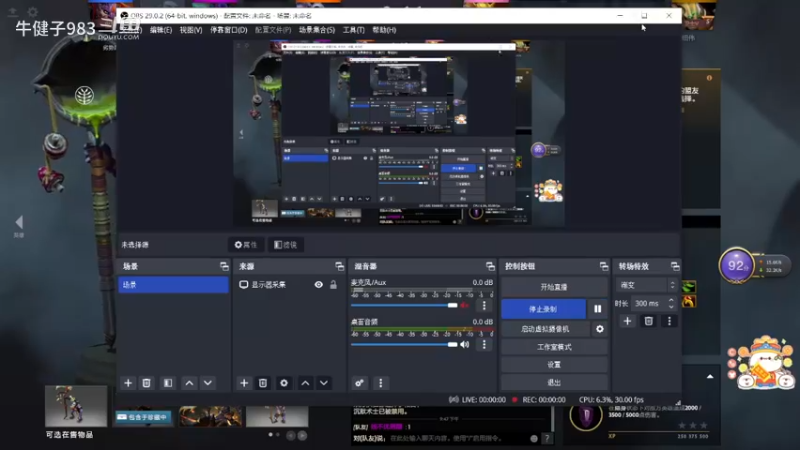Viewport: 800px width, 450px height.
Task: Click the 停止录制 button
Action: [x=543, y=309]
